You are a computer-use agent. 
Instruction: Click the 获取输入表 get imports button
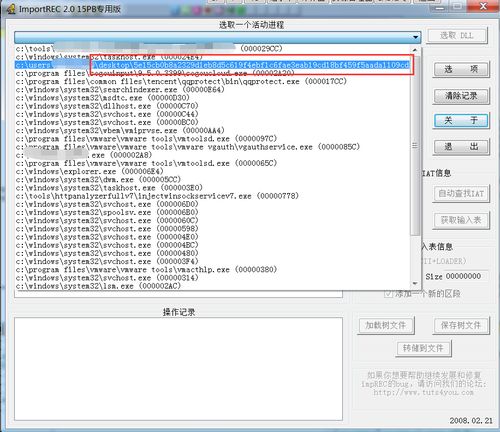point(461,220)
